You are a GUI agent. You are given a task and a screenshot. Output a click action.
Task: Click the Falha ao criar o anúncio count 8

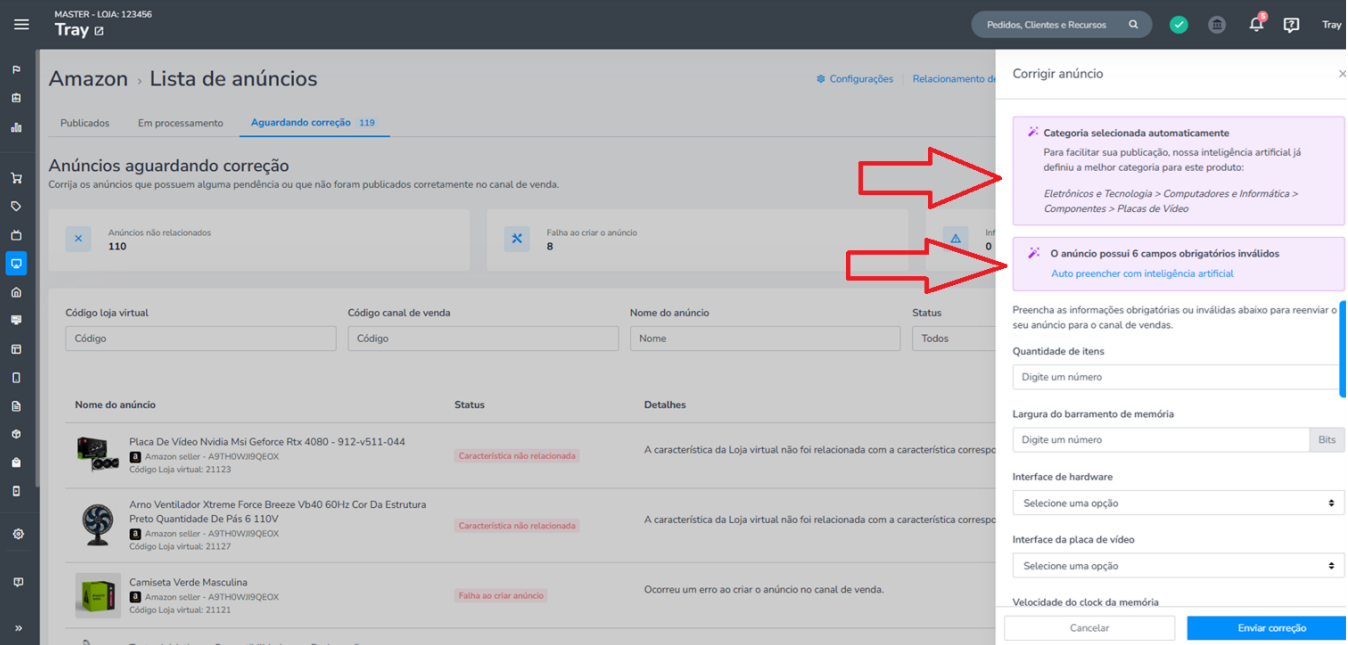pos(550,246)
